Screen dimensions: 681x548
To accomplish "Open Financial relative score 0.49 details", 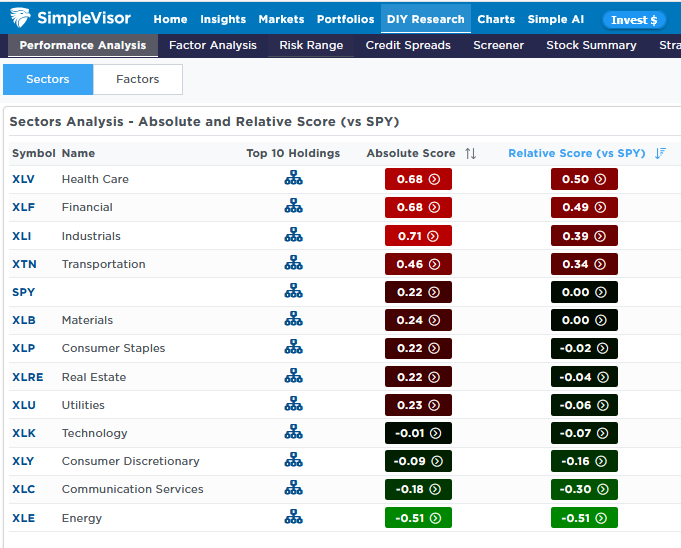I will pos(584,207).
